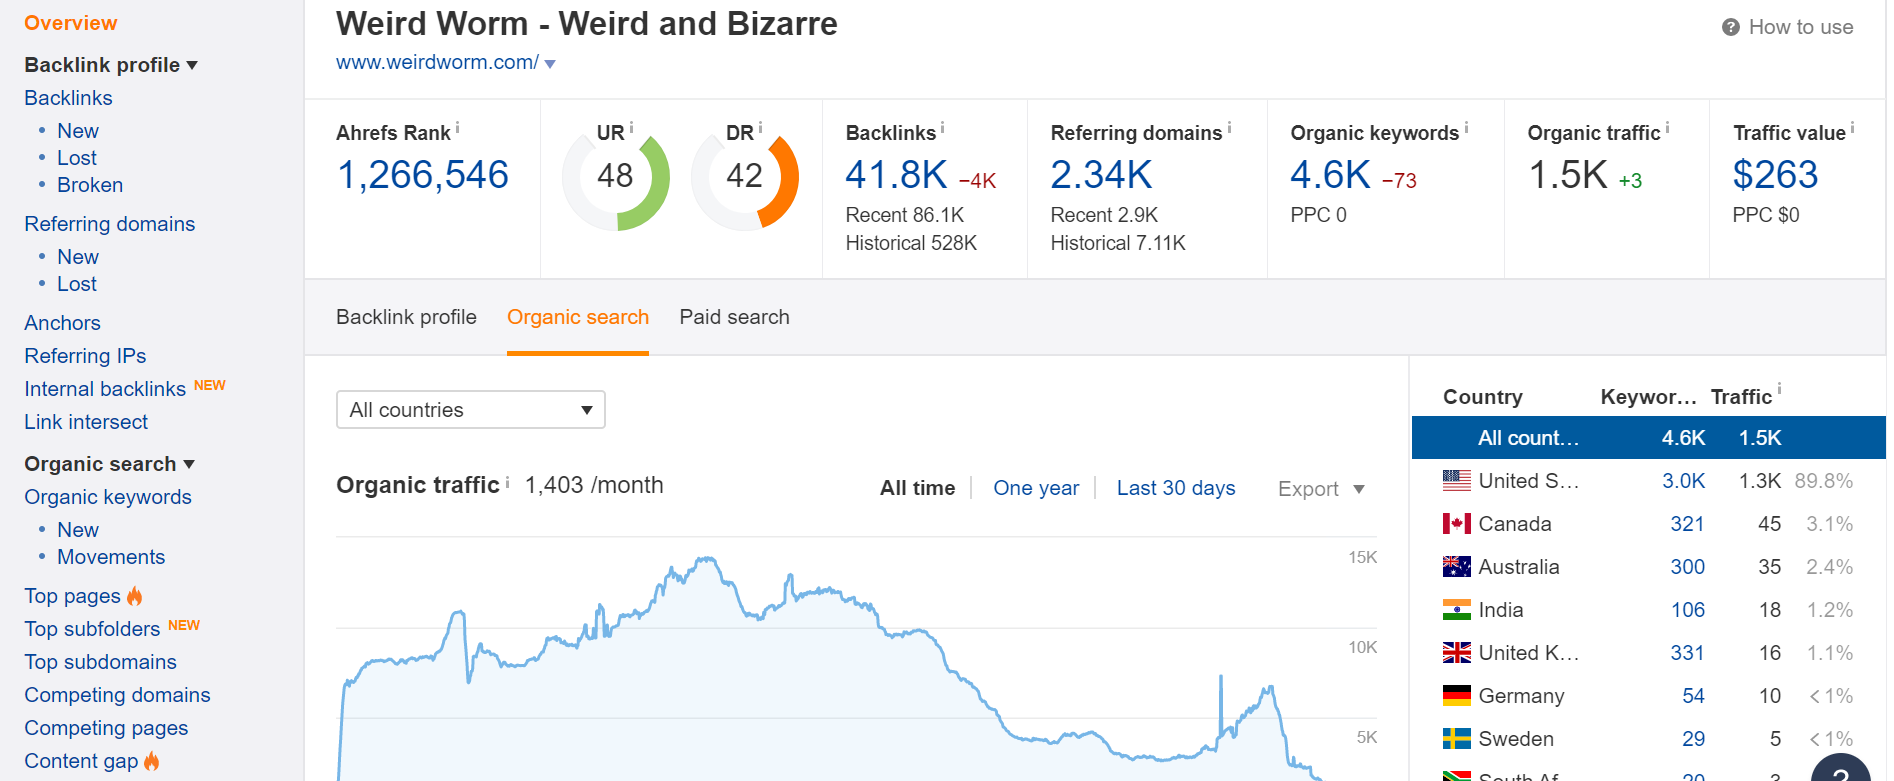Open the All countries dropdown
Viewport: 1894px width, 781px height.
point(471,410)
